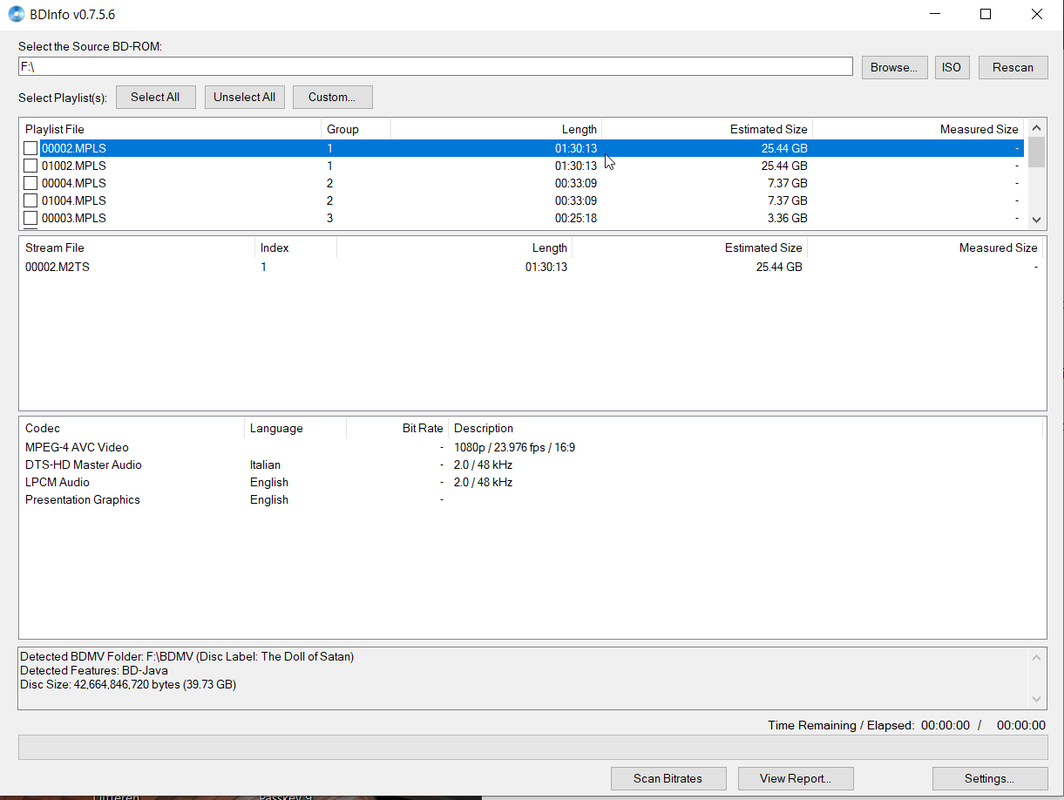Check the 01002.MPLS playlist checkbox
Image resolution: width=1064 pixels, height=800 pixels.
click(x=31, y=166)
